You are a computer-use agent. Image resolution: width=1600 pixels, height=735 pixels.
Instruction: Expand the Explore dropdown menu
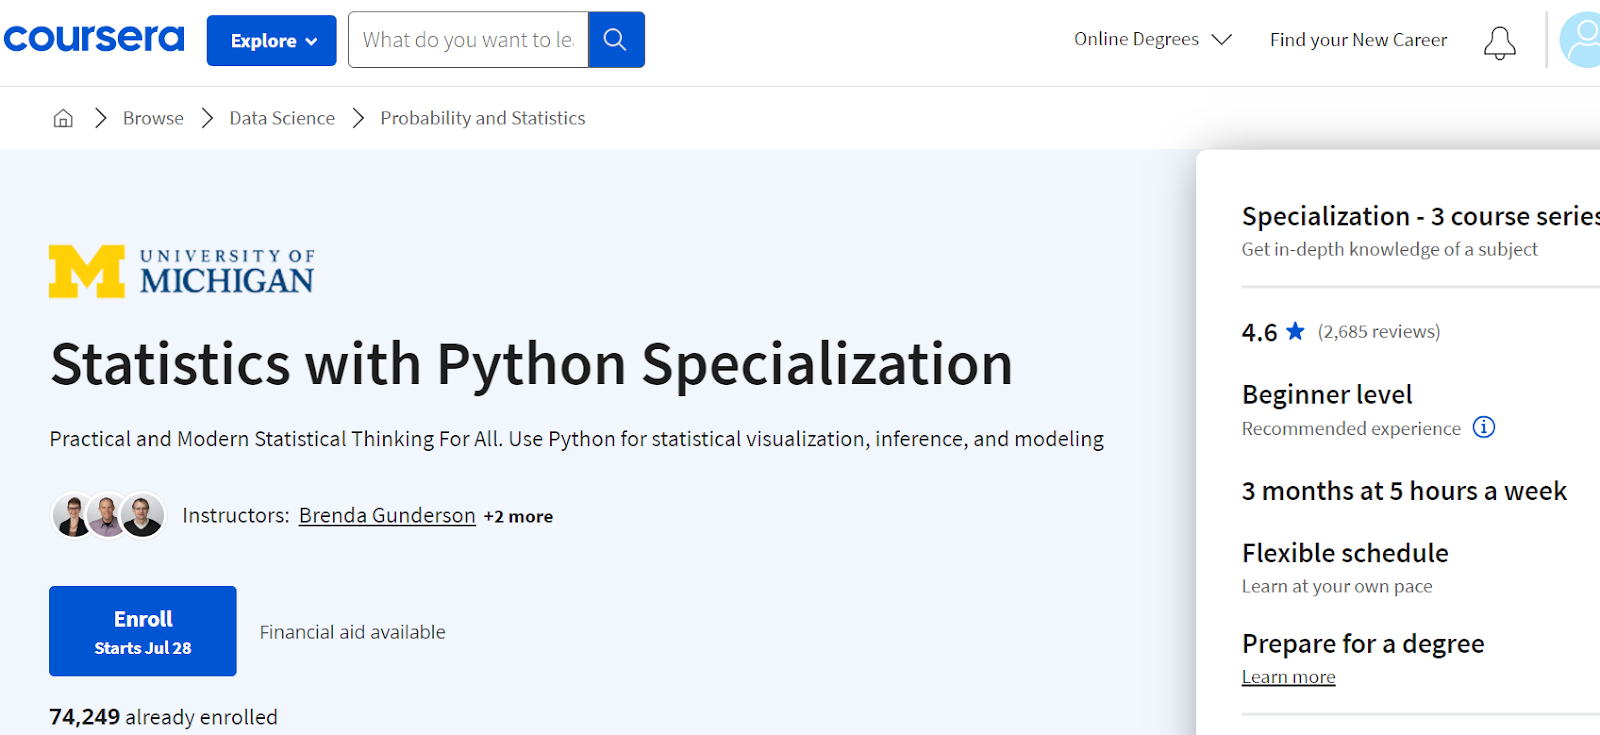tap(272, 41)
